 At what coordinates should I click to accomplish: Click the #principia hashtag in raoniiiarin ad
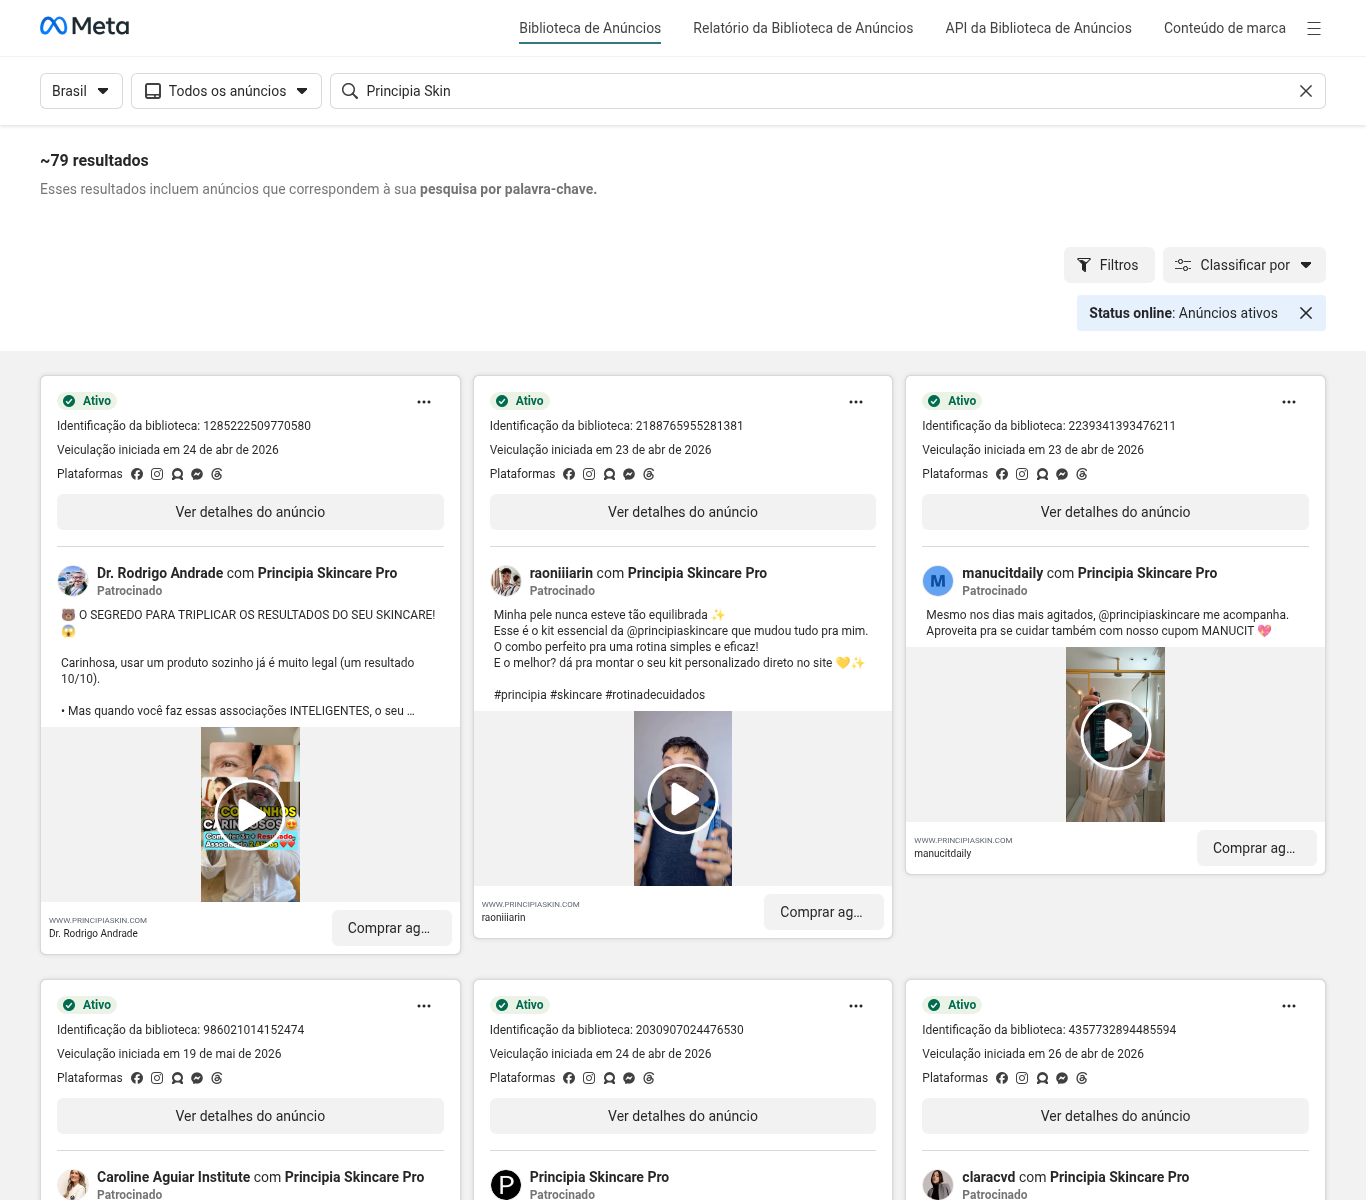click(520, 695)
